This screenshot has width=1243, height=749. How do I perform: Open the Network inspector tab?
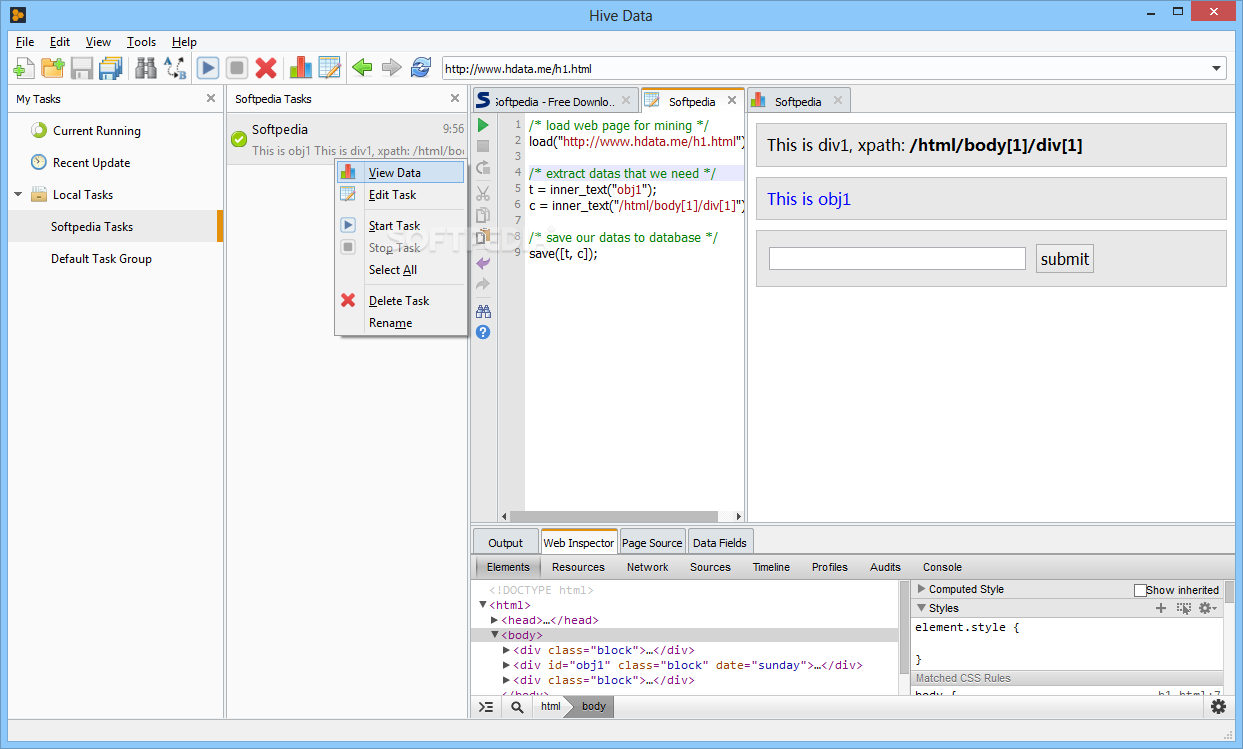pyautogui.click(x=647, y=567)
